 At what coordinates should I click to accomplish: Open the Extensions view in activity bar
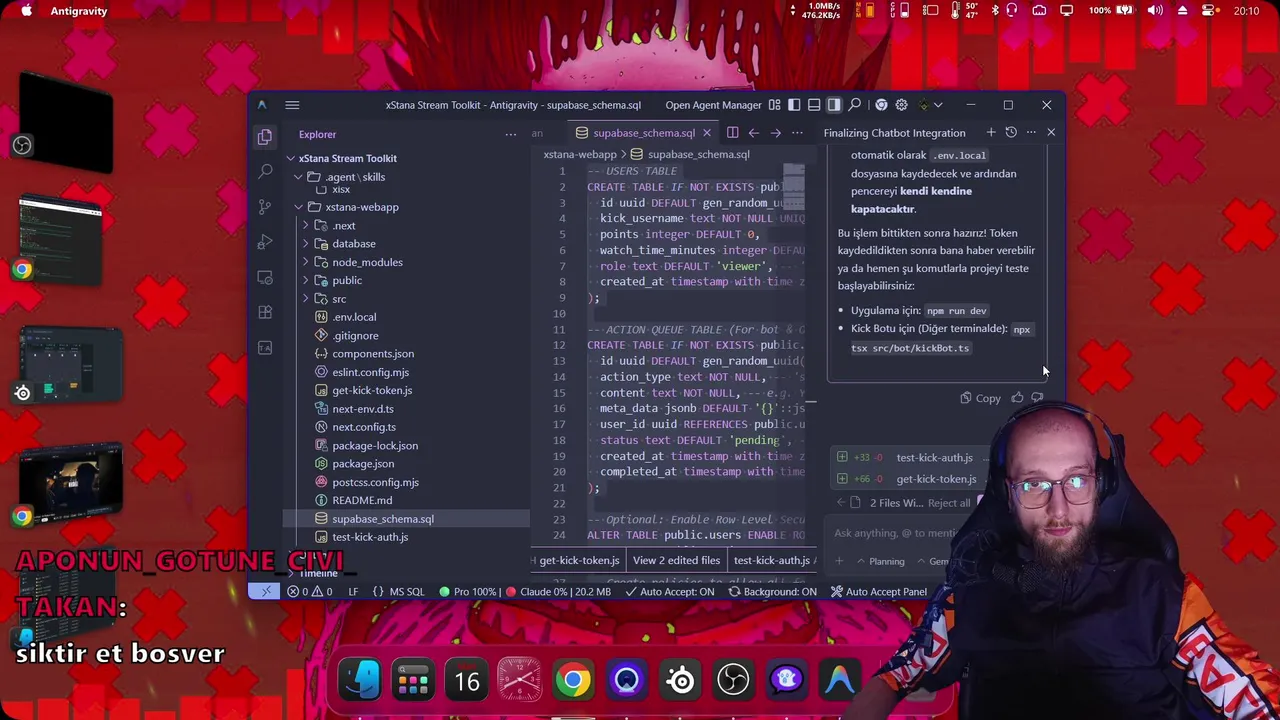point(265,312)
